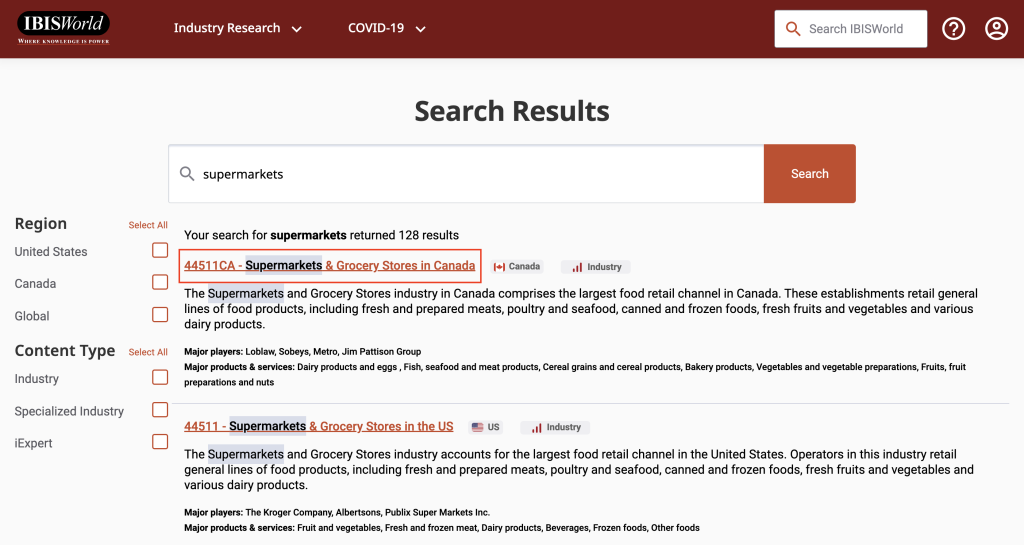Click the magnifier icon in header search
Screen dimensions: 1024x545
point(793,29)
